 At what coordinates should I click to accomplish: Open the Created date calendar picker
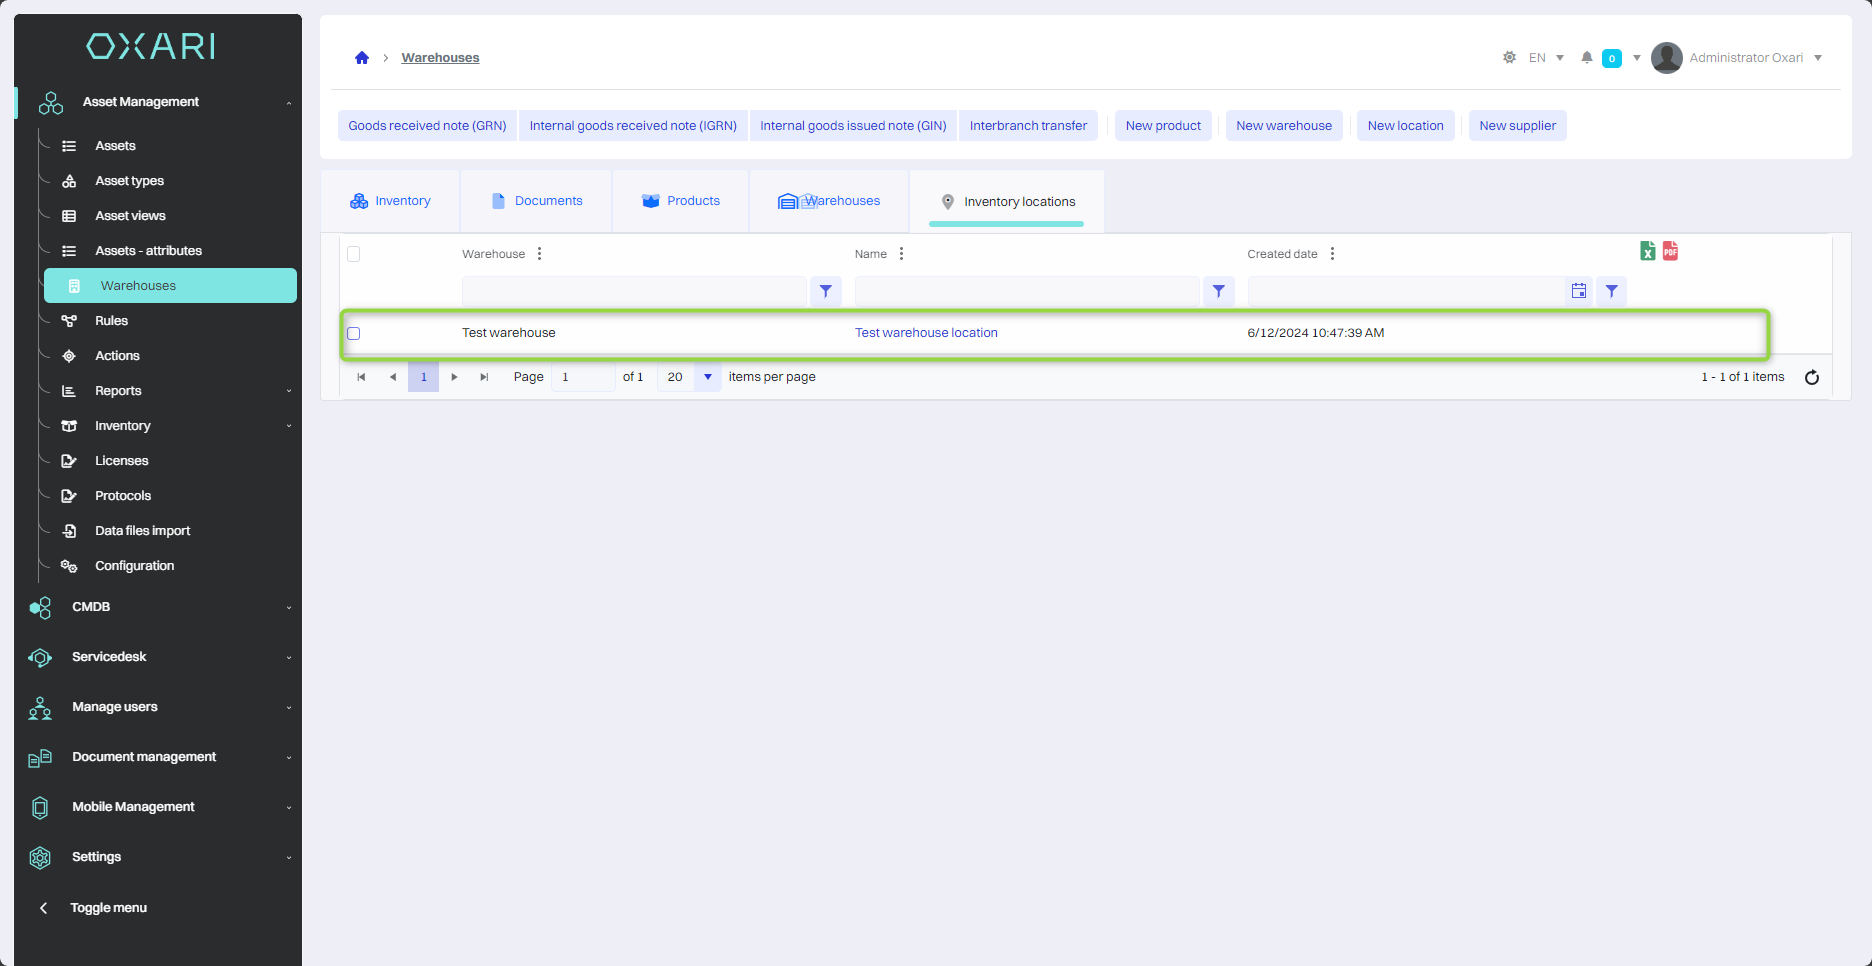tap(1578, 291)
